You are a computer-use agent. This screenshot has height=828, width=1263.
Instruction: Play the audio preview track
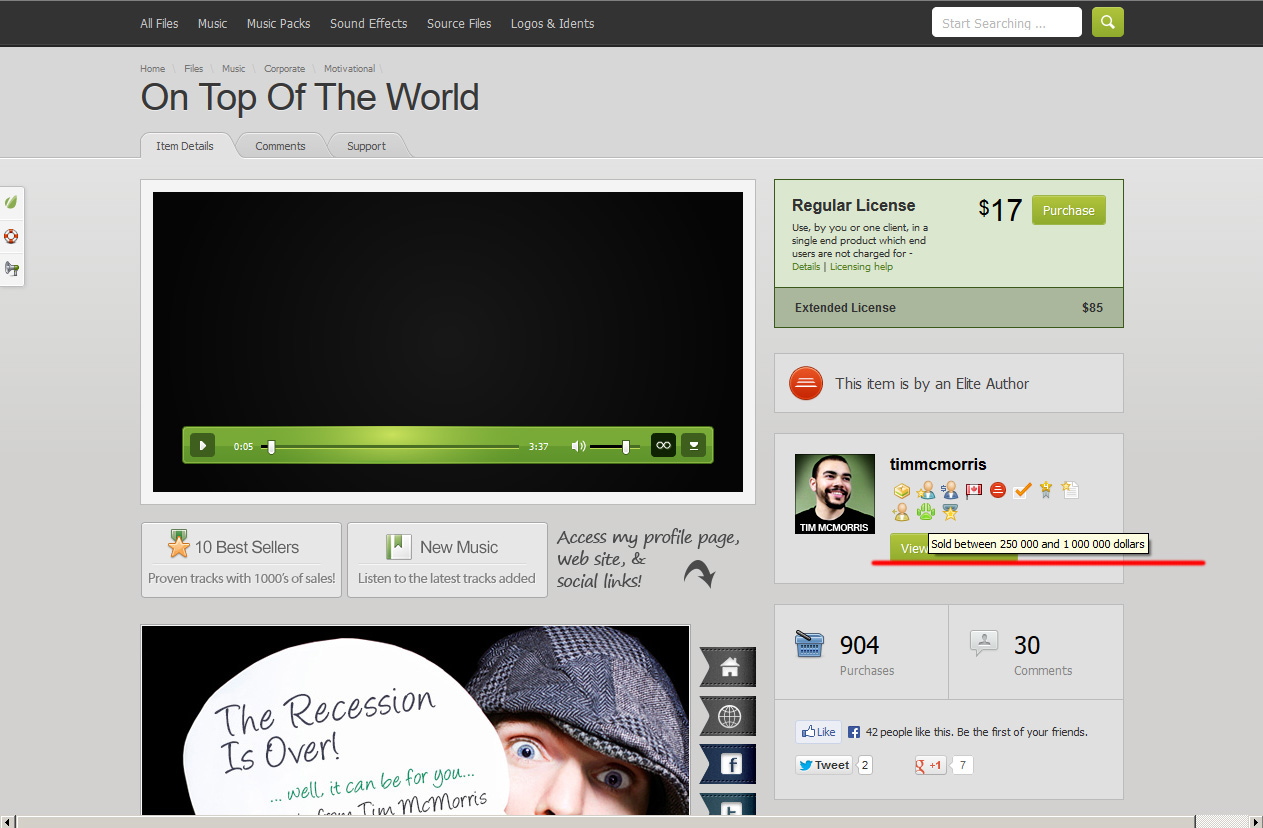coord(202,445)
